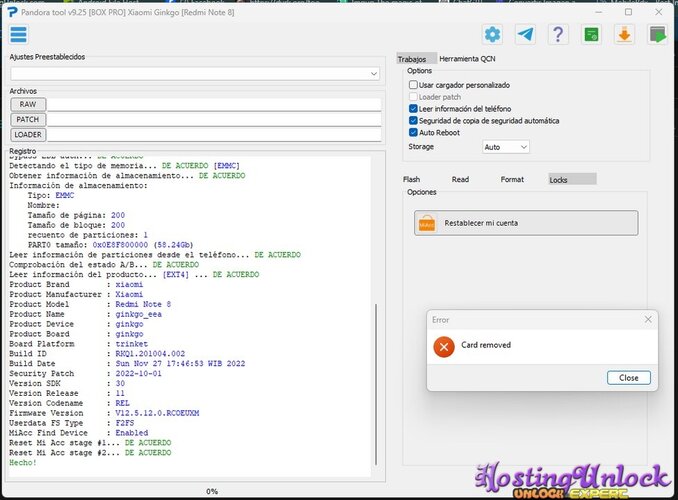
Task: Uncheck Seguridad de copia de seguridad automática
Action: coord(413,121)
